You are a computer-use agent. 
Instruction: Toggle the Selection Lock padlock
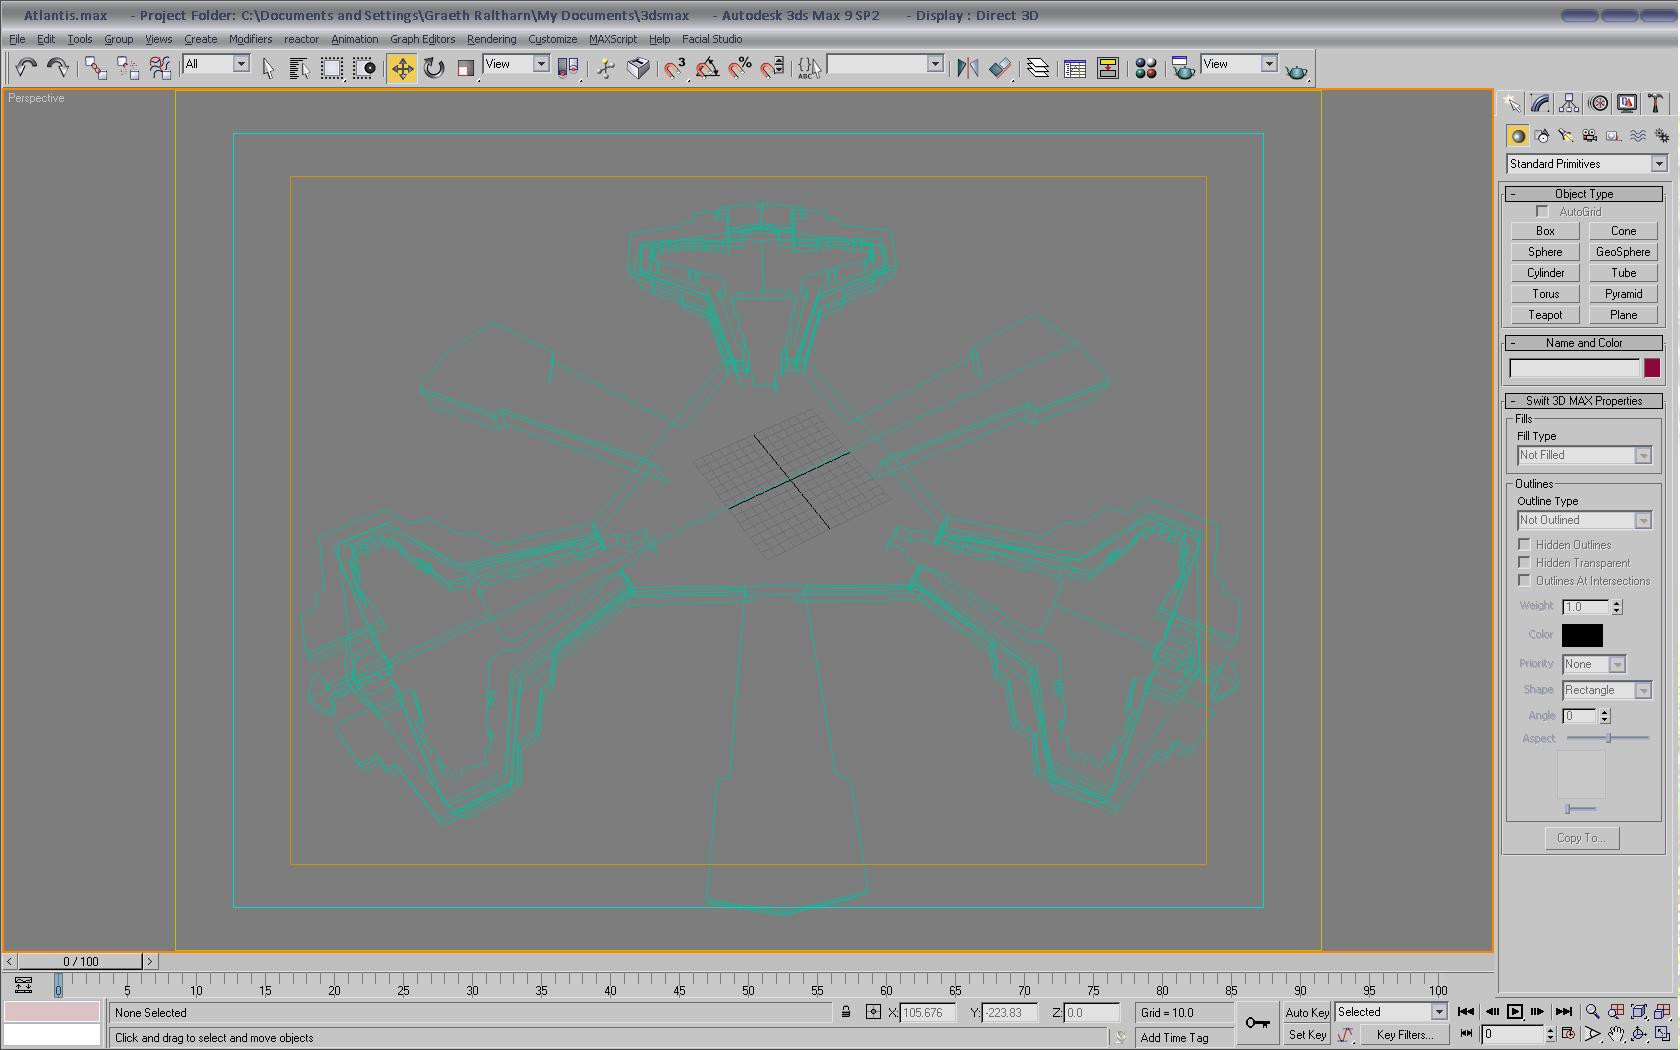tap(846, 1012)
